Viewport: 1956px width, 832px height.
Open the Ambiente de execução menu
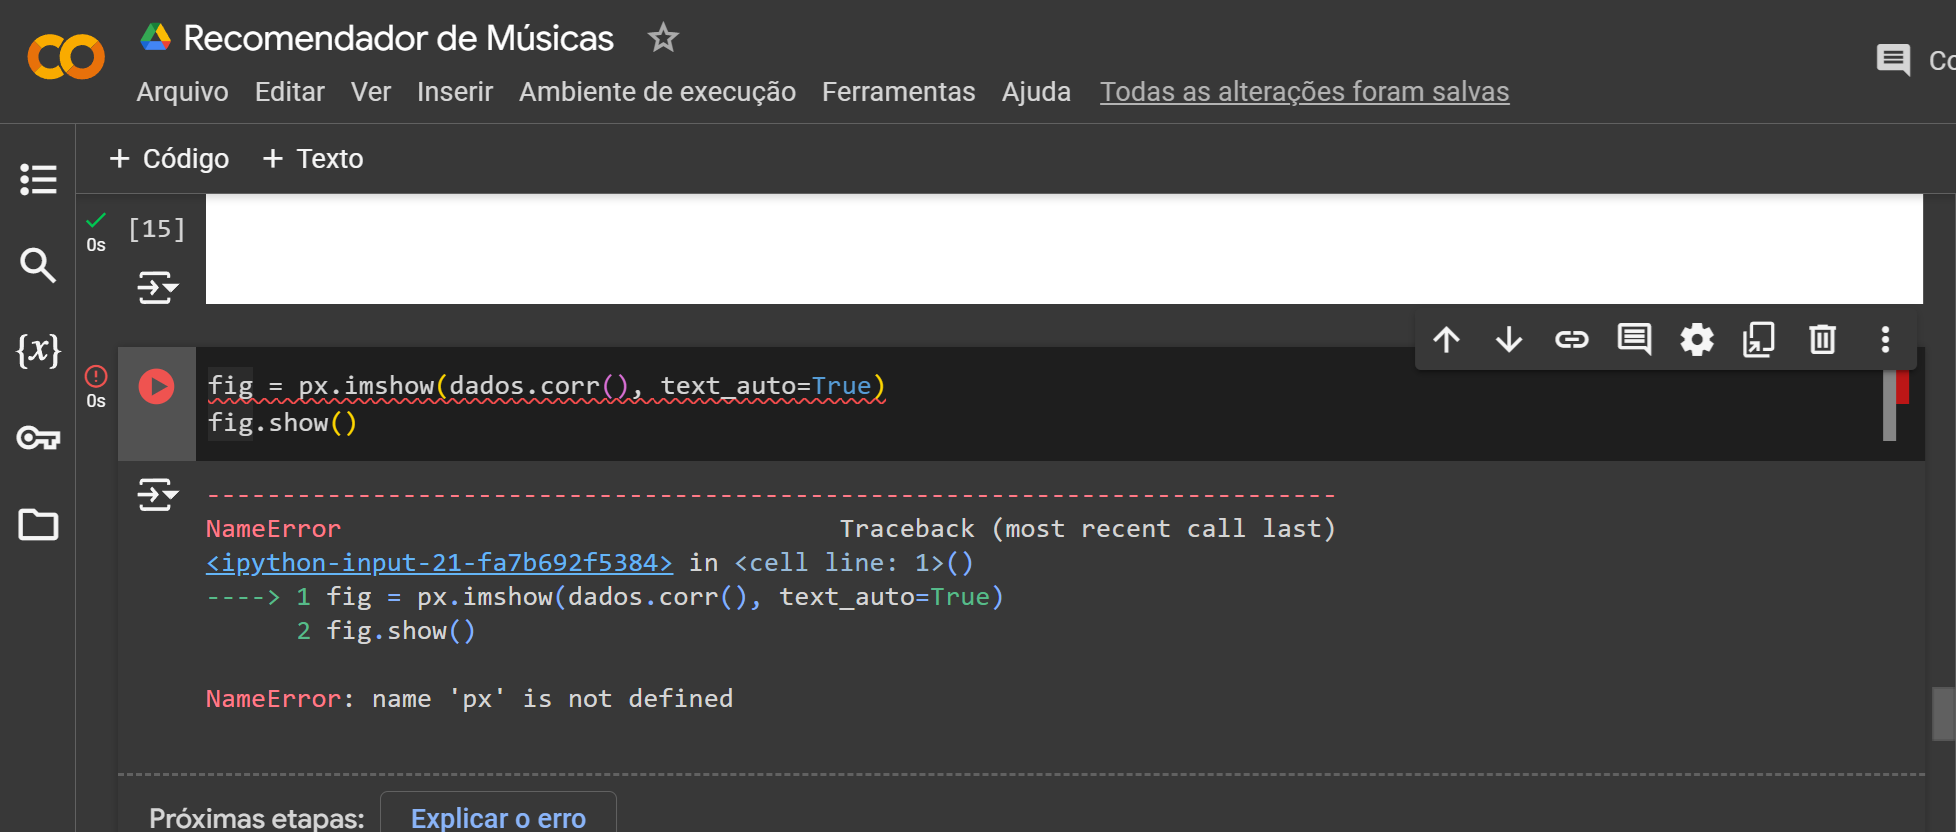(x=657, y=92)
